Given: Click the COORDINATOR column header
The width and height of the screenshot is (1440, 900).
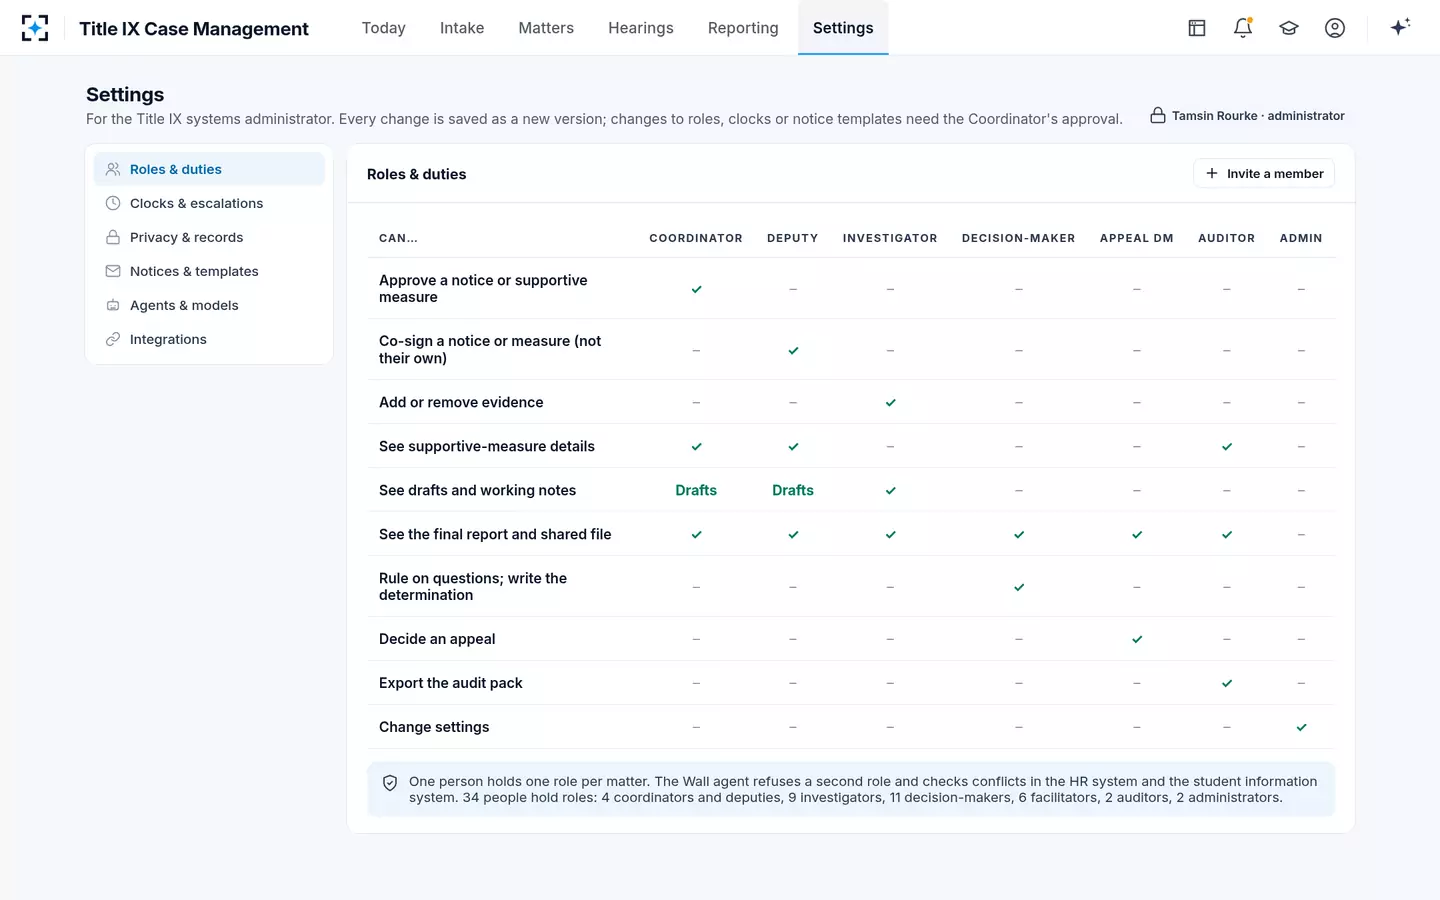Looking at the screenshot, I should pos(696,238).
